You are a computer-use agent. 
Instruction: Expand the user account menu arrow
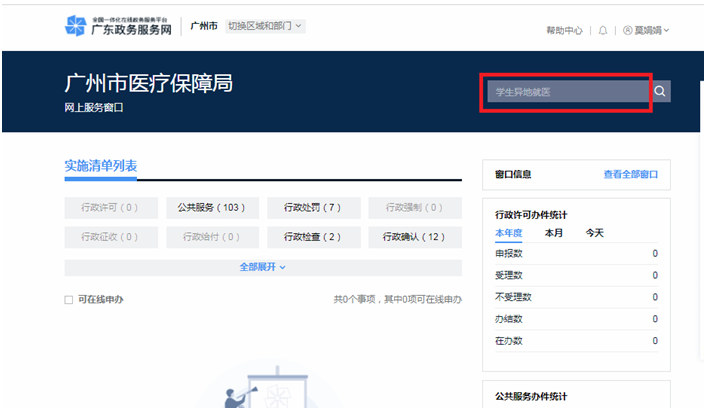coord(666,31)
